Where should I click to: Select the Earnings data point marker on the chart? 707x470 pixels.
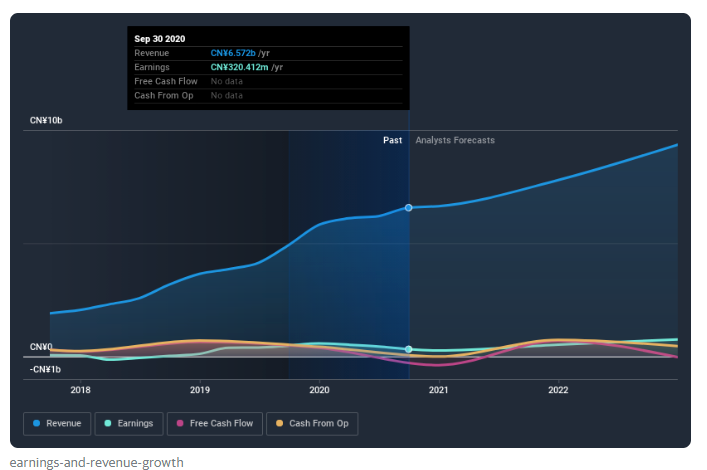pos(409,349)
